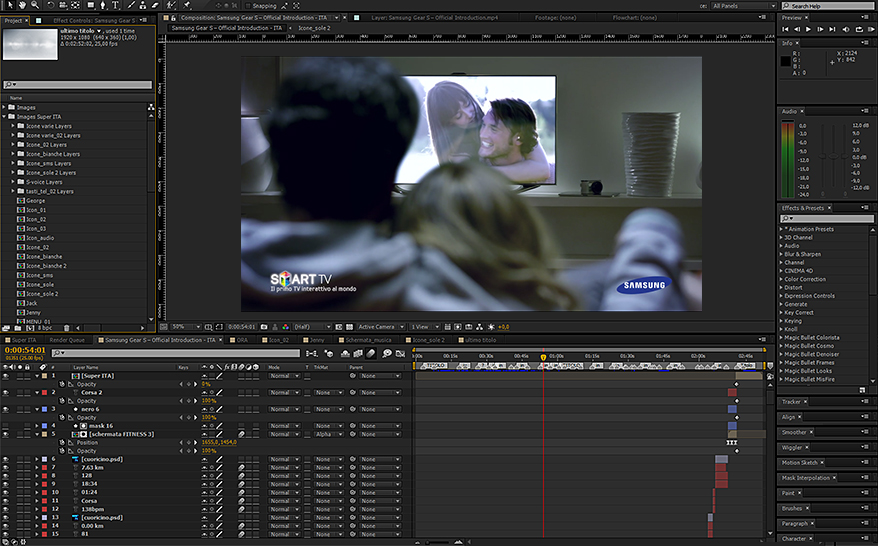
Task: Select the Puppet Pin tool
Action: 187,5
